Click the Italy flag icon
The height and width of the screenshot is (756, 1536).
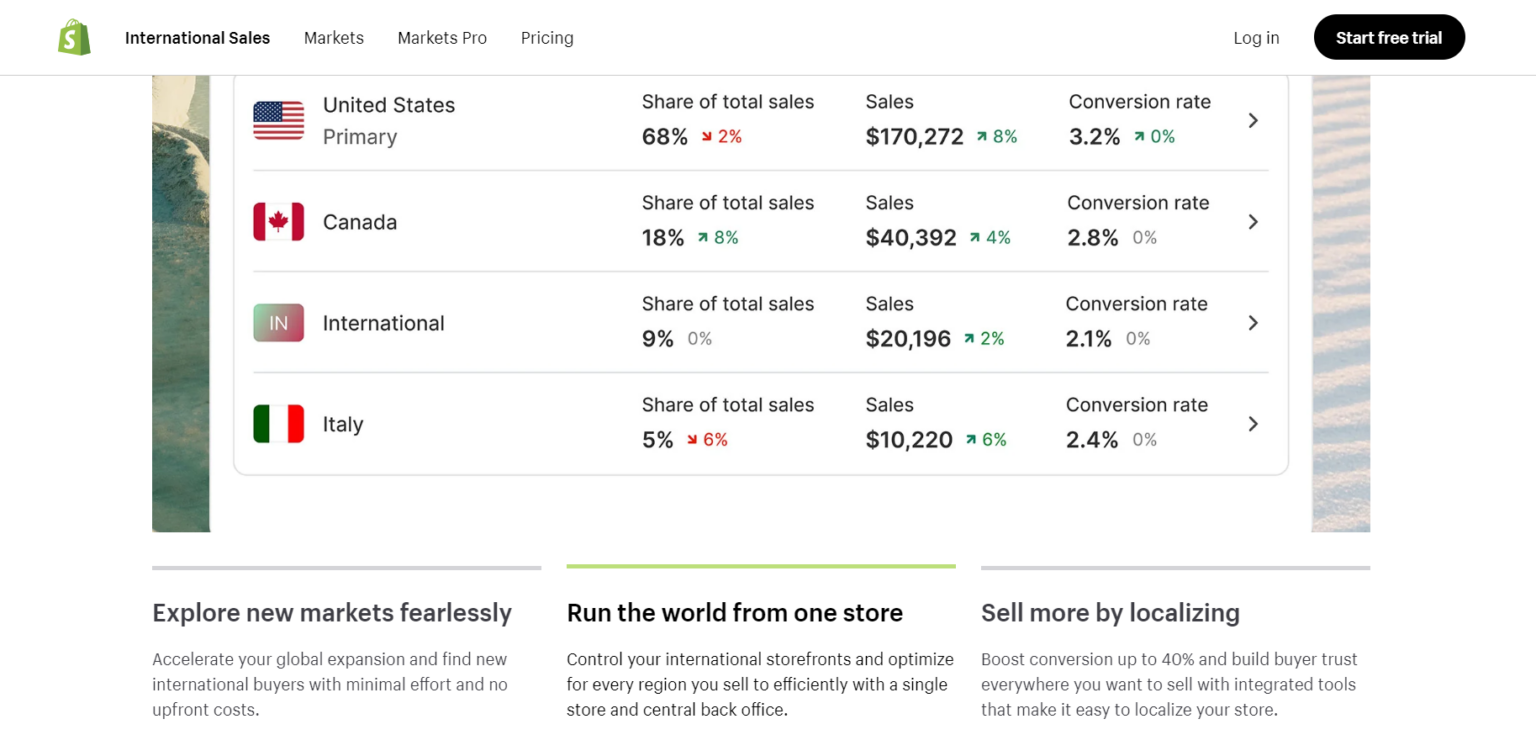tap(278, 423)
